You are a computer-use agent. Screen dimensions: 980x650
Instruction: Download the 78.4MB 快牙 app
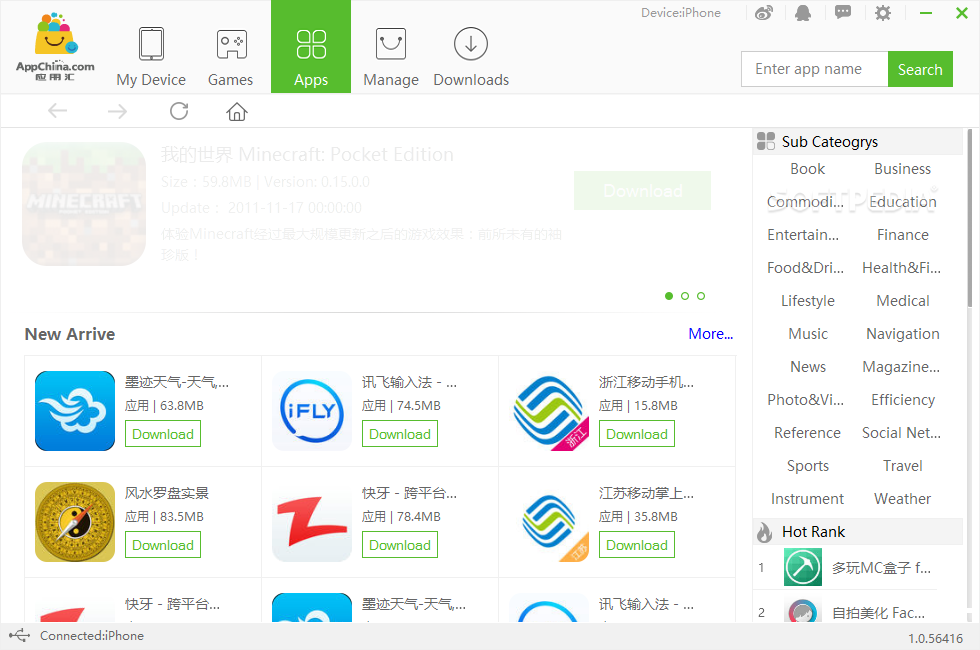(x=400, y=545)
